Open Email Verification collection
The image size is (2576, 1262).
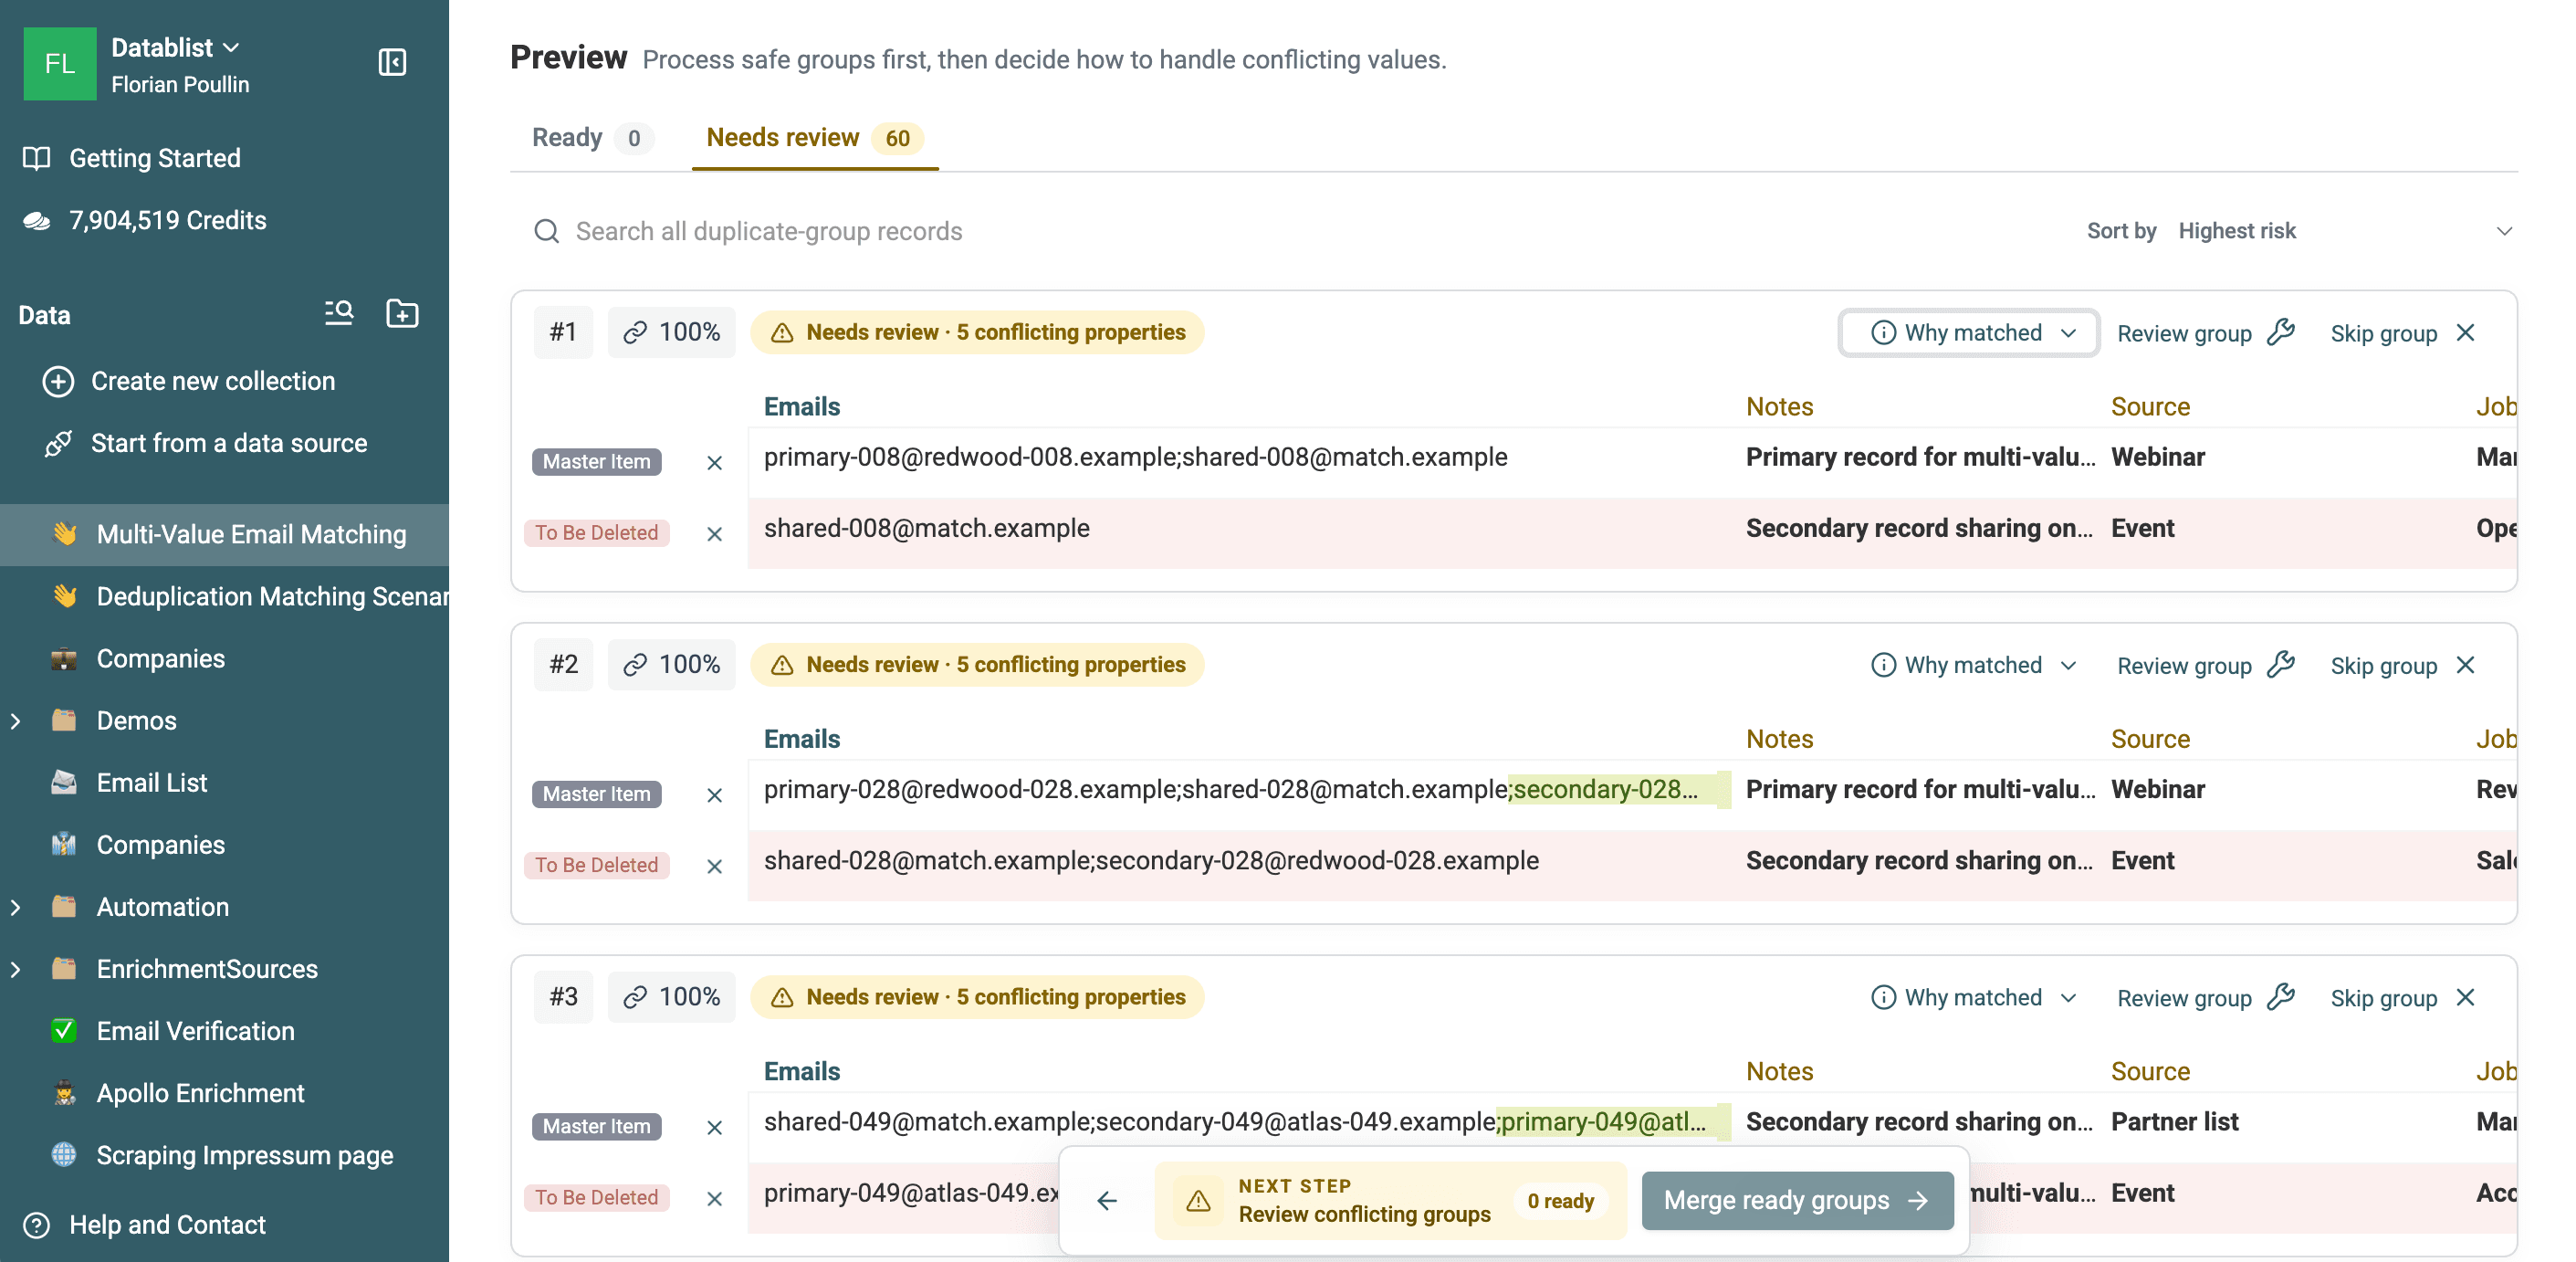pyautogui.click(x=224, y=1031)
